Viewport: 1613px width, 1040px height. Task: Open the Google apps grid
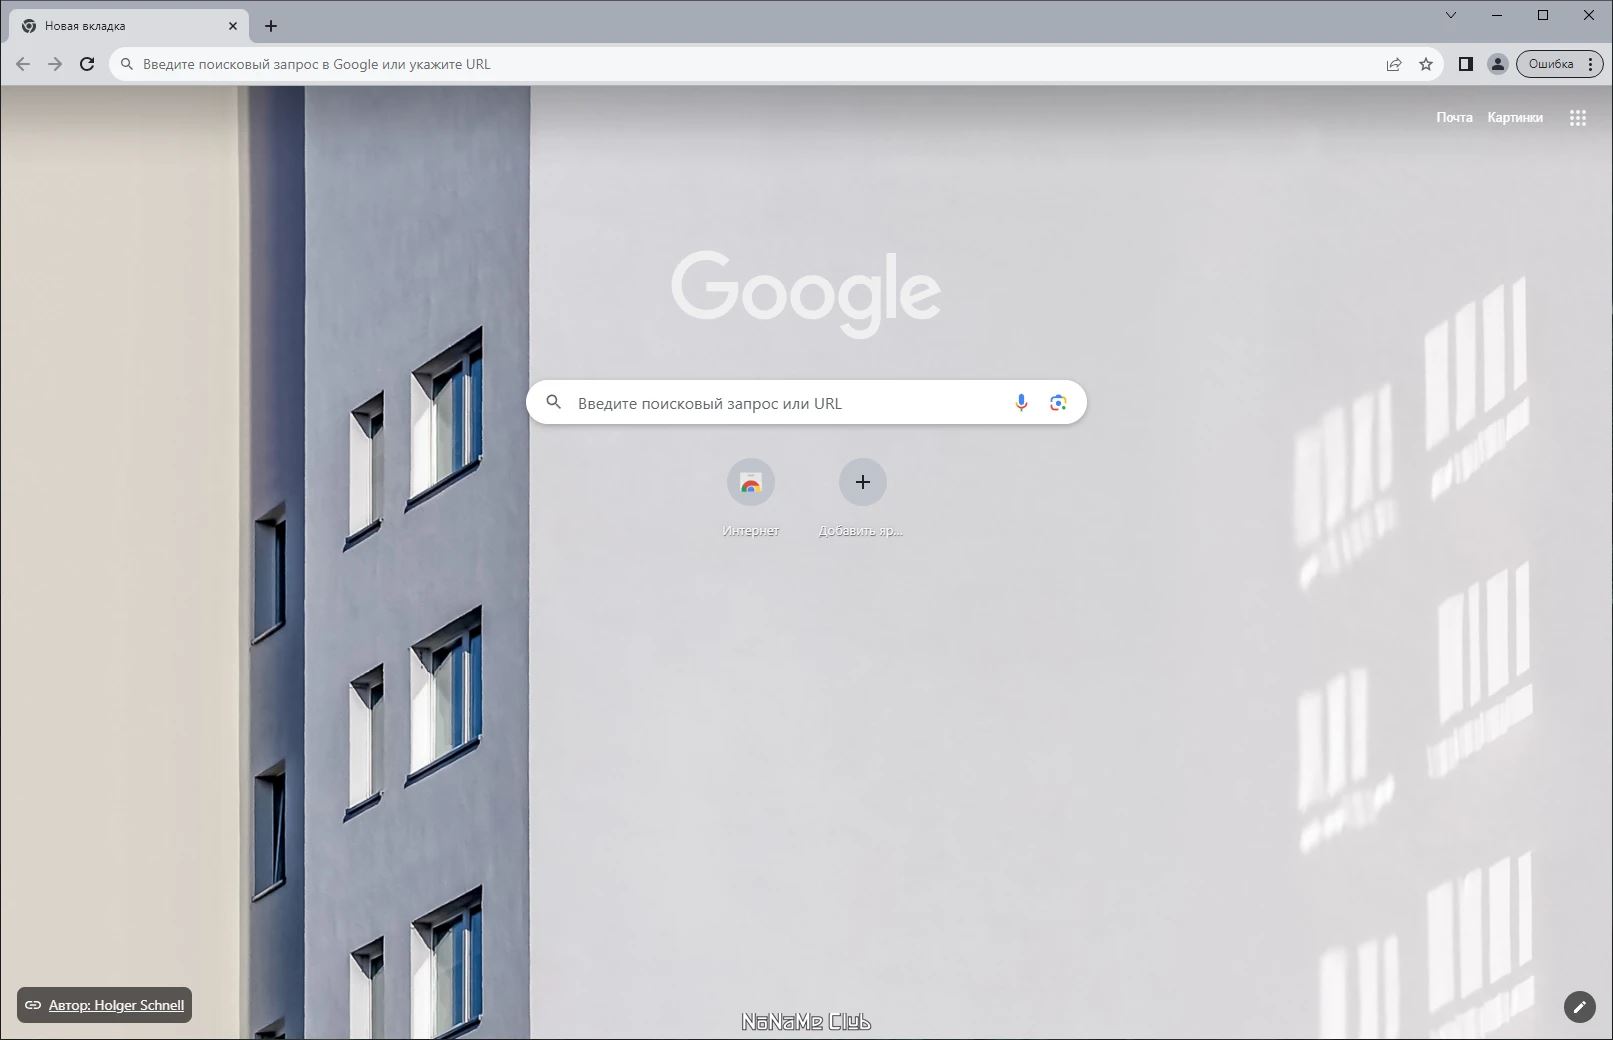[1578, 117]
